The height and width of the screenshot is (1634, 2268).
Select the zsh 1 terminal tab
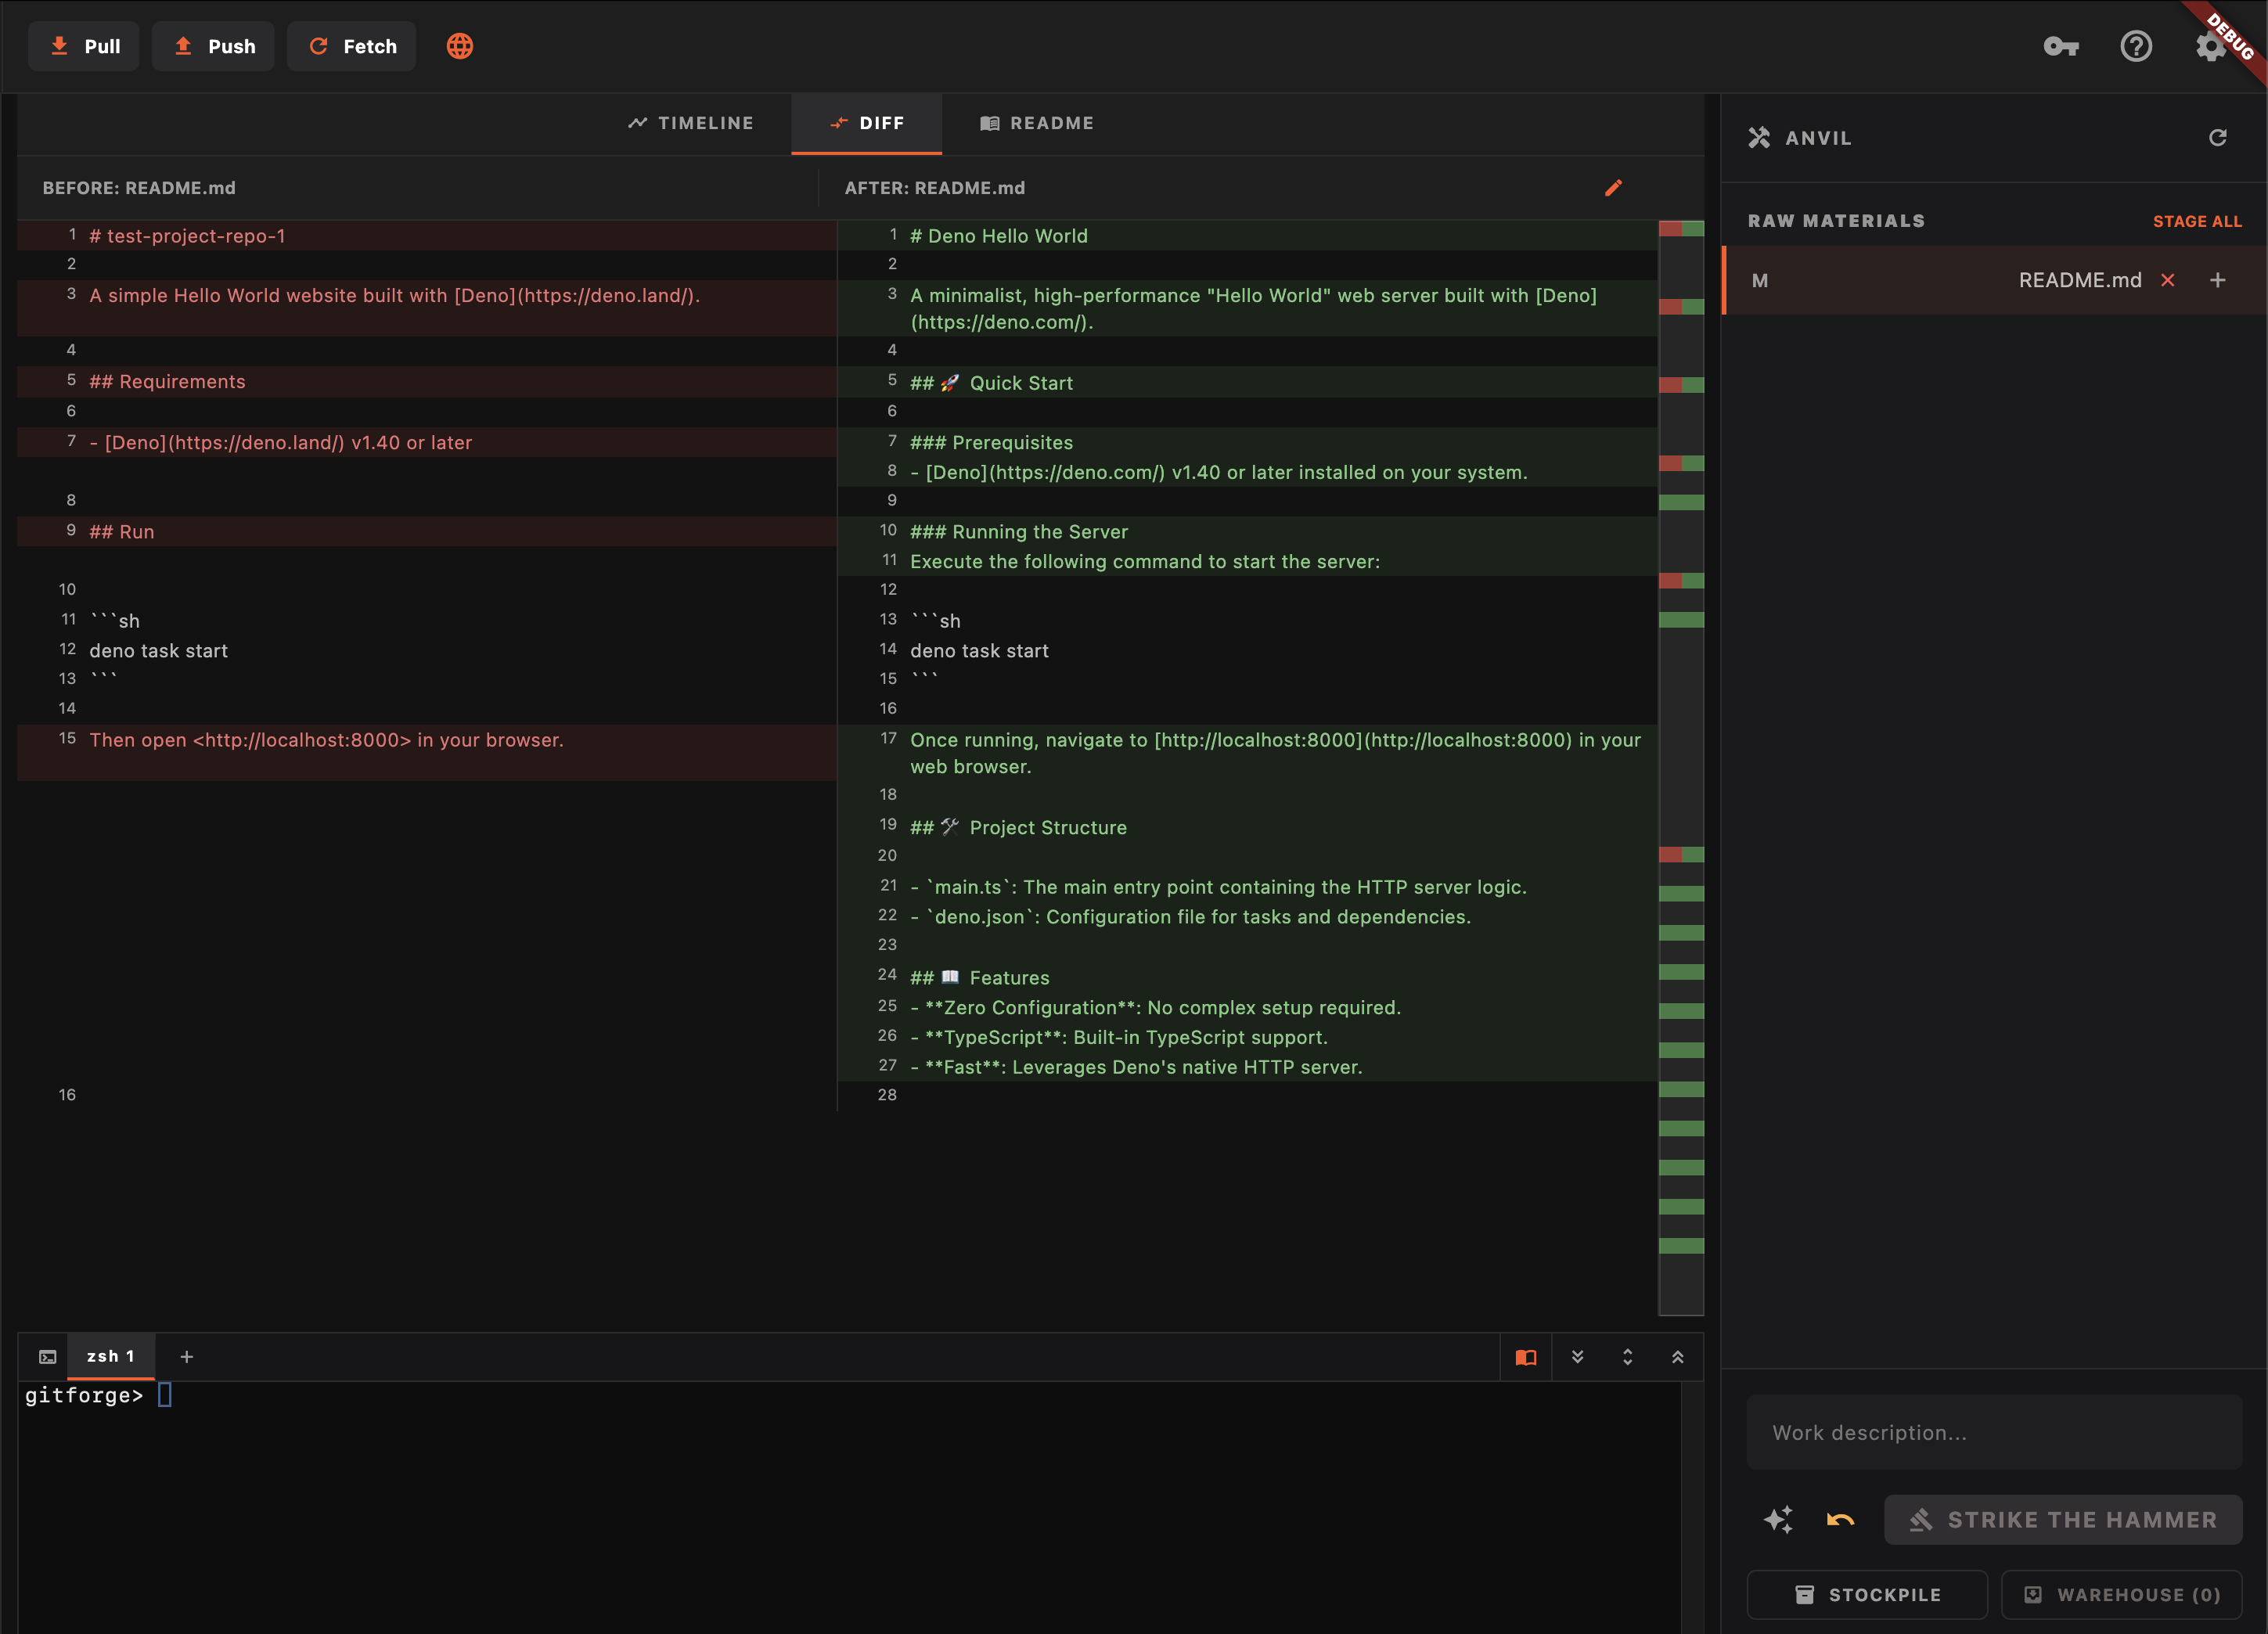[111, 1356]
